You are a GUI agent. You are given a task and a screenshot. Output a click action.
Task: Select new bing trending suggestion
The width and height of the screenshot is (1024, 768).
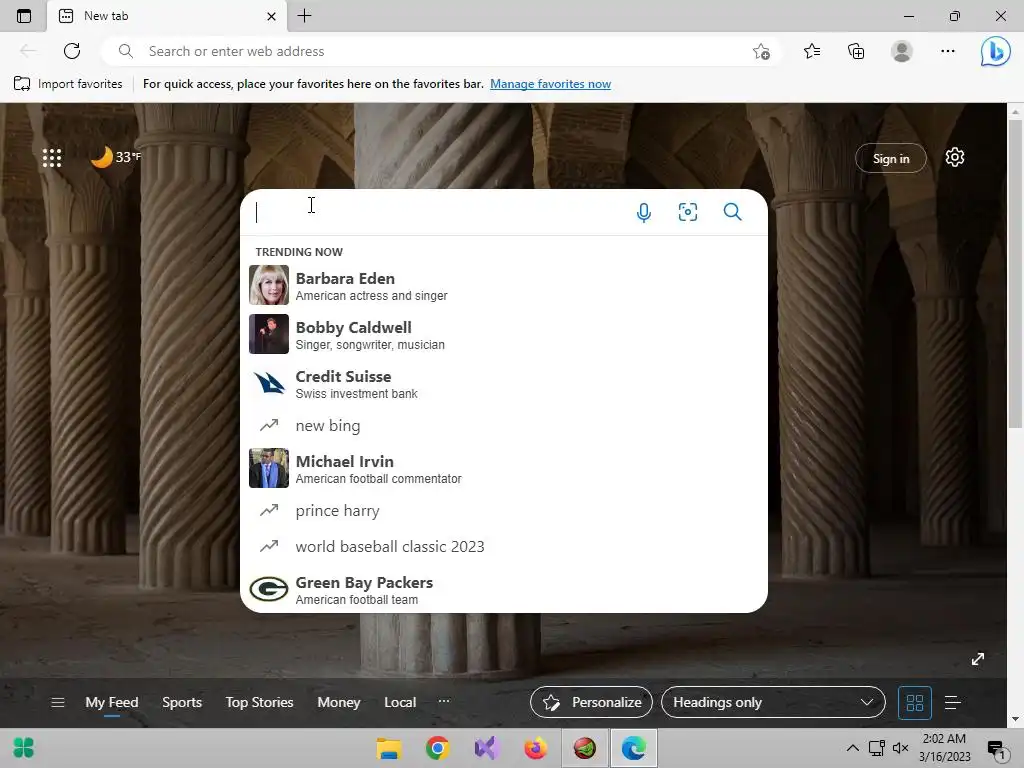pos(504,426)
